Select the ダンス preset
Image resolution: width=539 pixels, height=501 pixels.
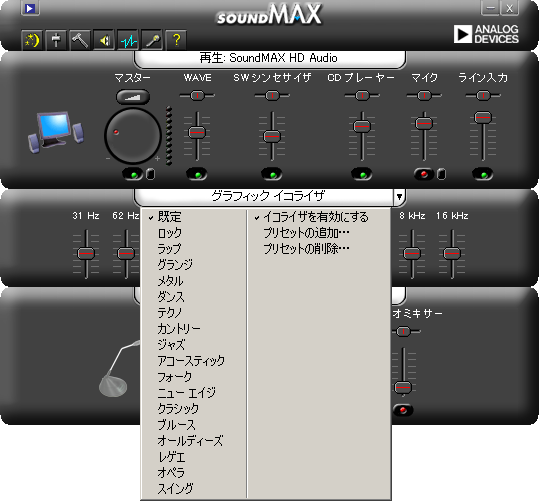(x=194, y=297)
